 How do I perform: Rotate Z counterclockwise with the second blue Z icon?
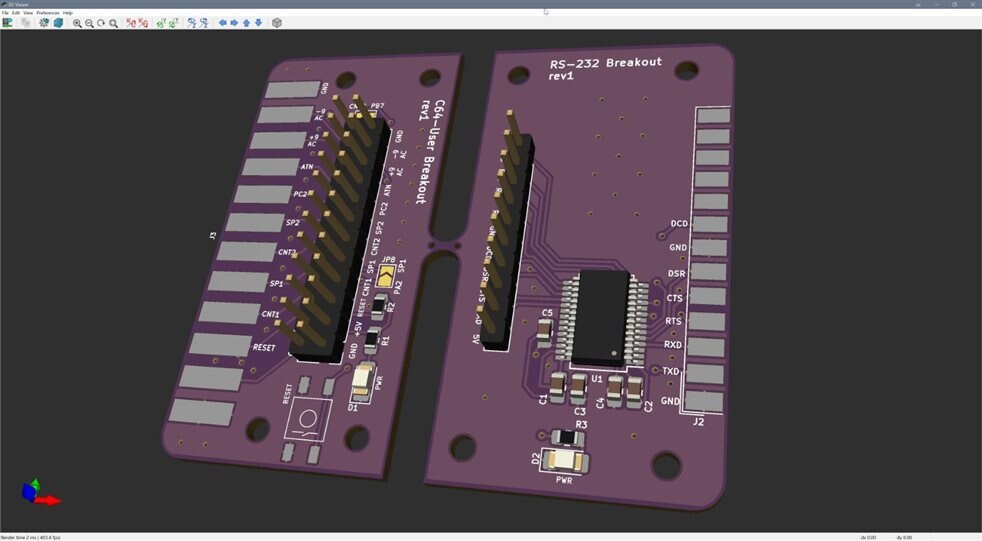click(204, 23)
